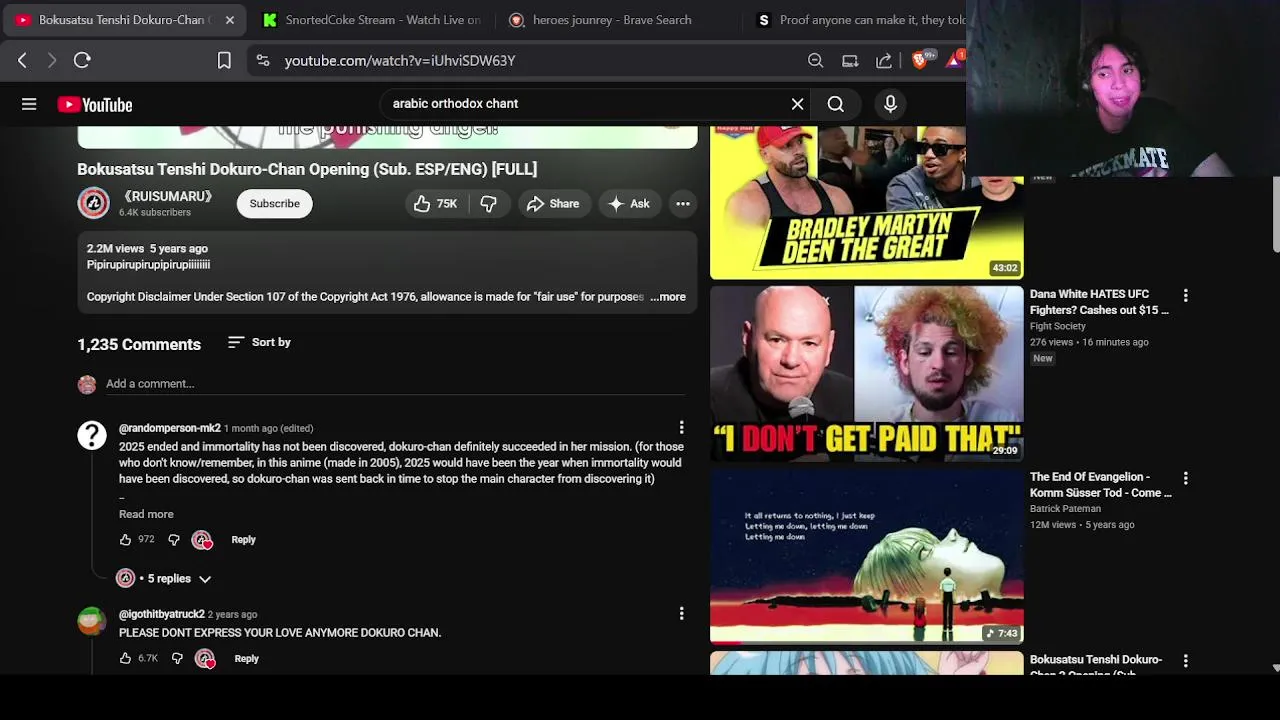The width and height of the screenshot is (1280, 720).
Task: Open @randomperson-mk2 profile link
Action: tap(170, 428)
